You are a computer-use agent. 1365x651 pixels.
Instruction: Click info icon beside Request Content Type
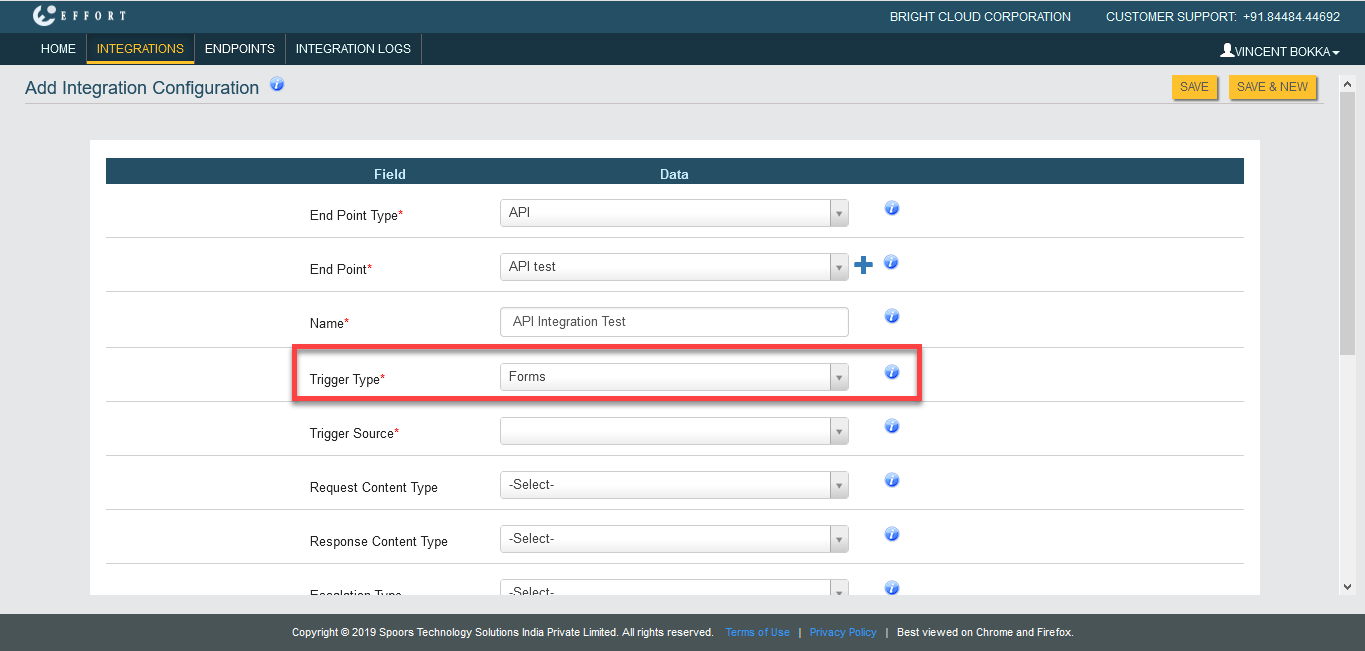tap(892, 480)
